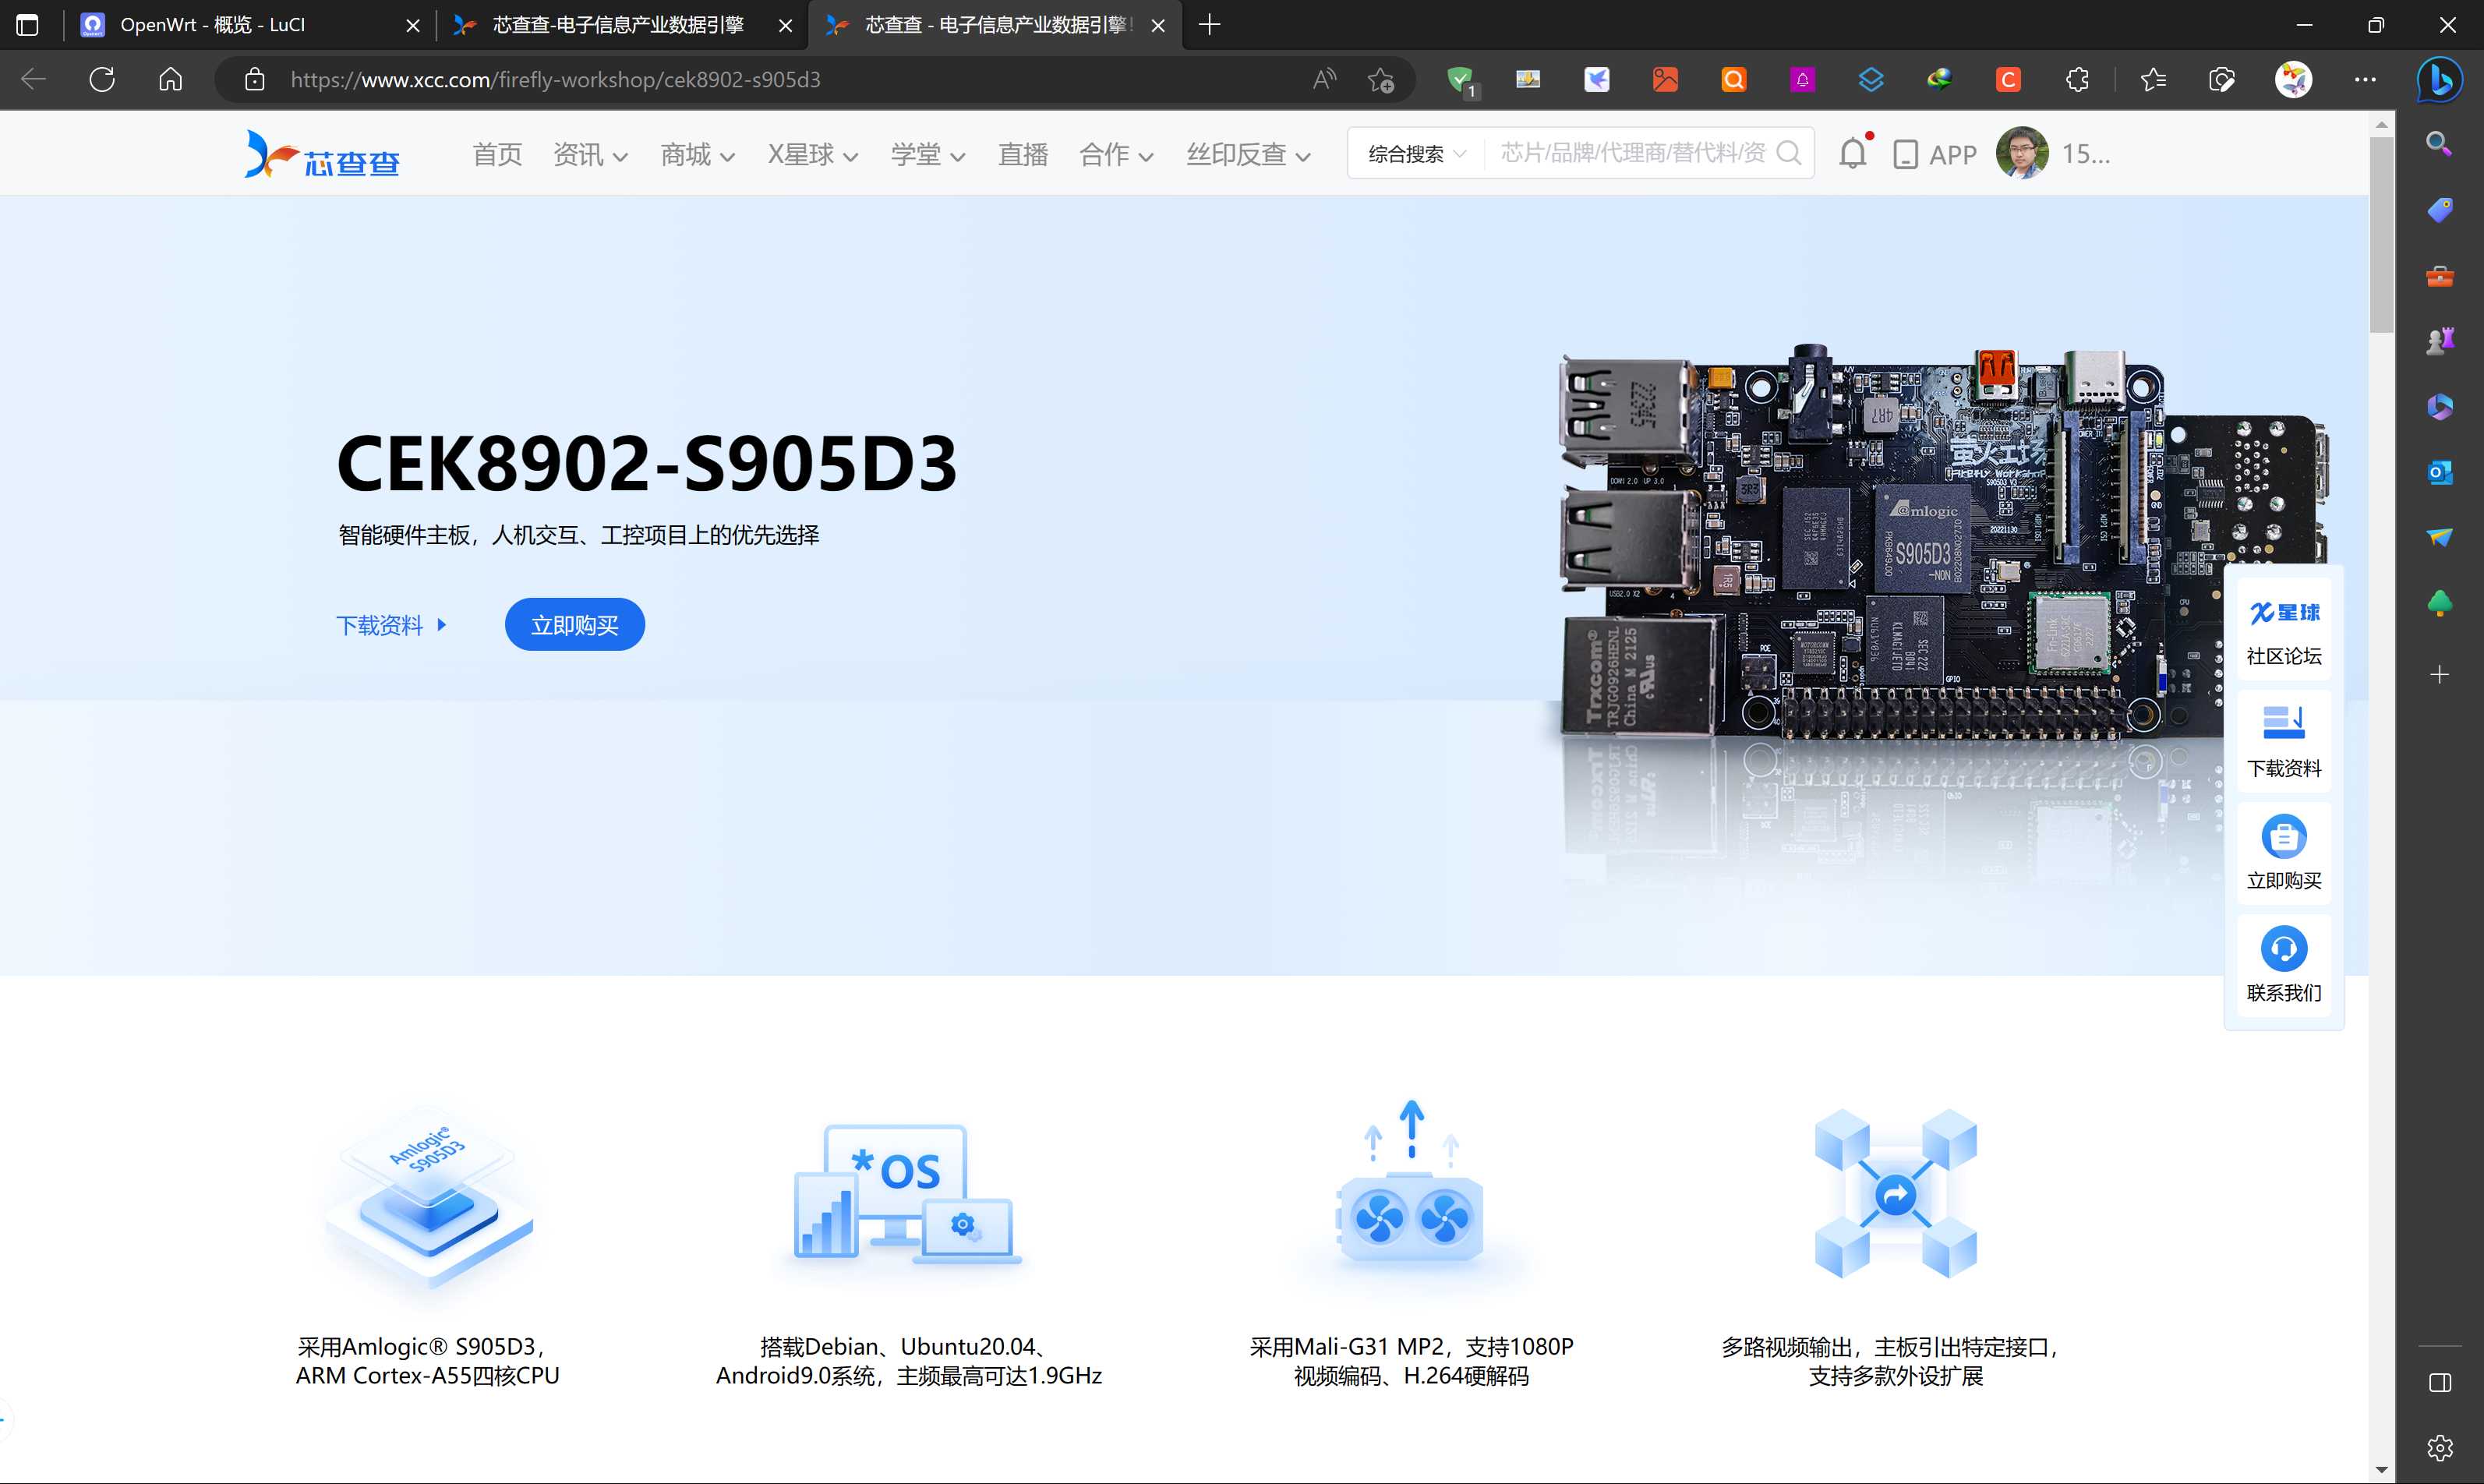Click the Edge sidebar search icon
This screenshot has width=2484, height=1484.
(x=2439, y=144)
